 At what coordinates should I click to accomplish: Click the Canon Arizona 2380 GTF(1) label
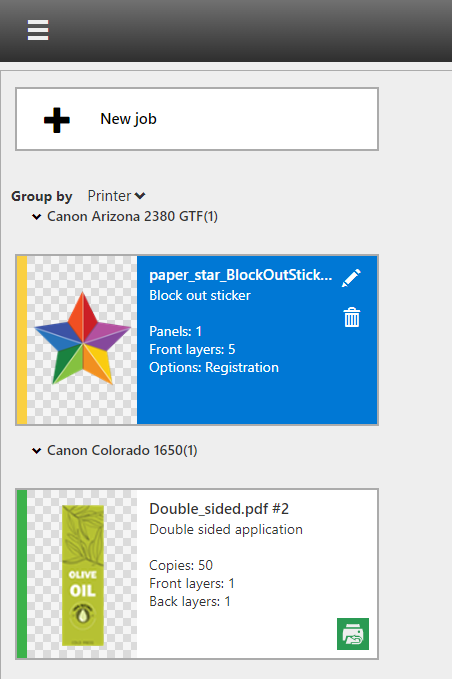pos(132,217)
